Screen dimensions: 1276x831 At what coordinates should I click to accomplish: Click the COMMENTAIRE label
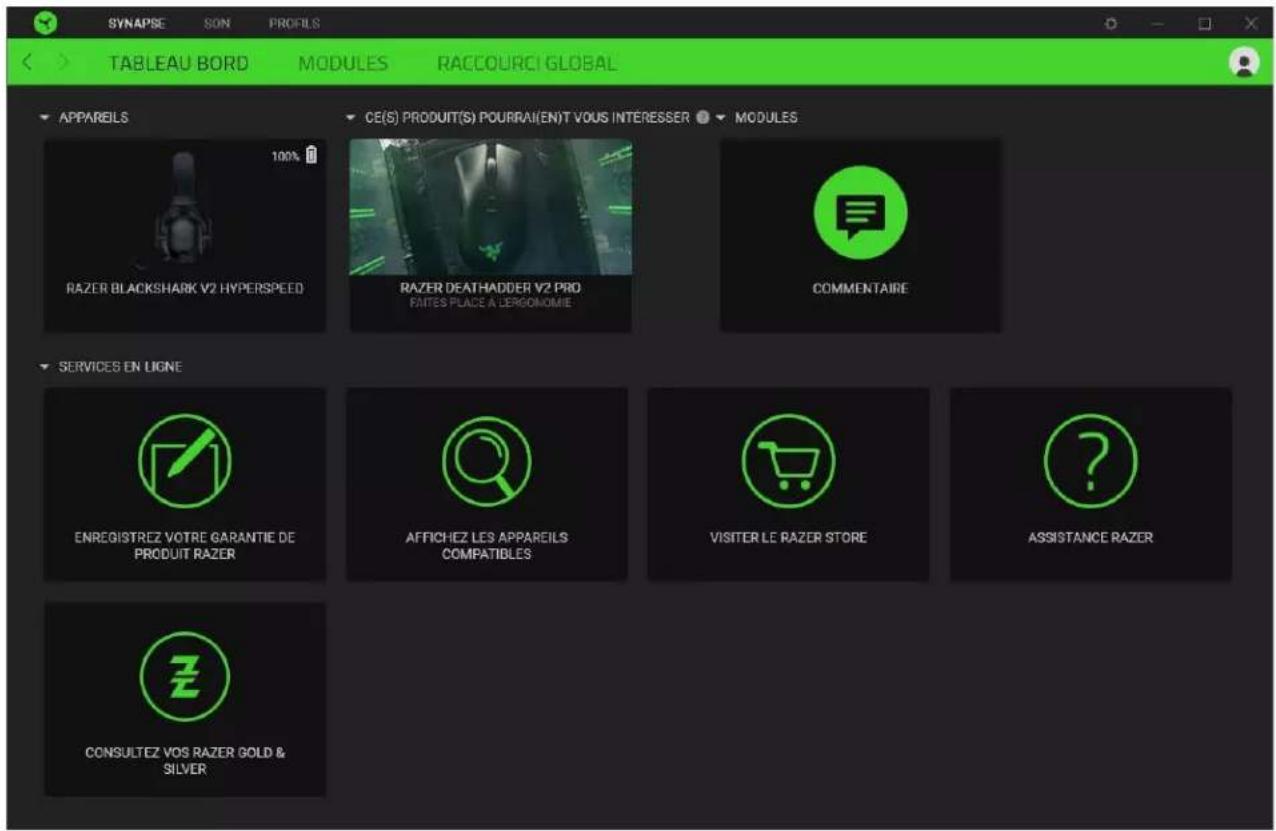(860, 288)
